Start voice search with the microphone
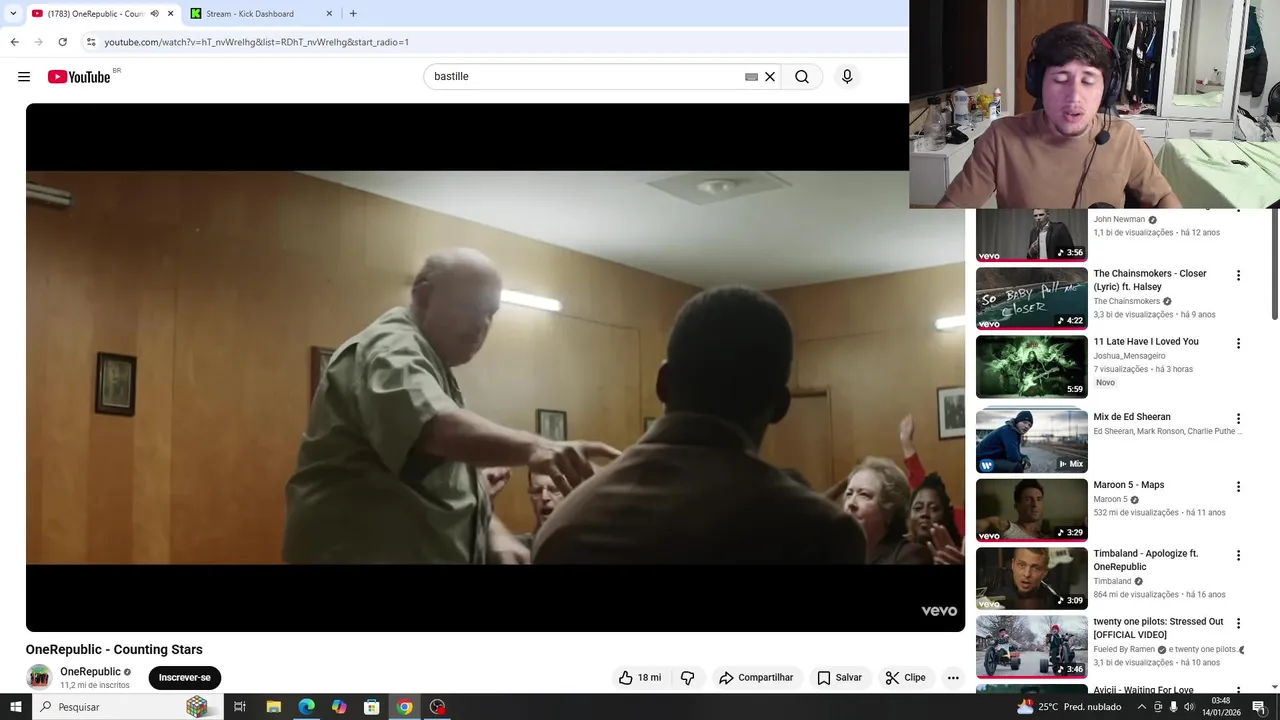Screen dimensions: 1280x720 pos(847,77)
